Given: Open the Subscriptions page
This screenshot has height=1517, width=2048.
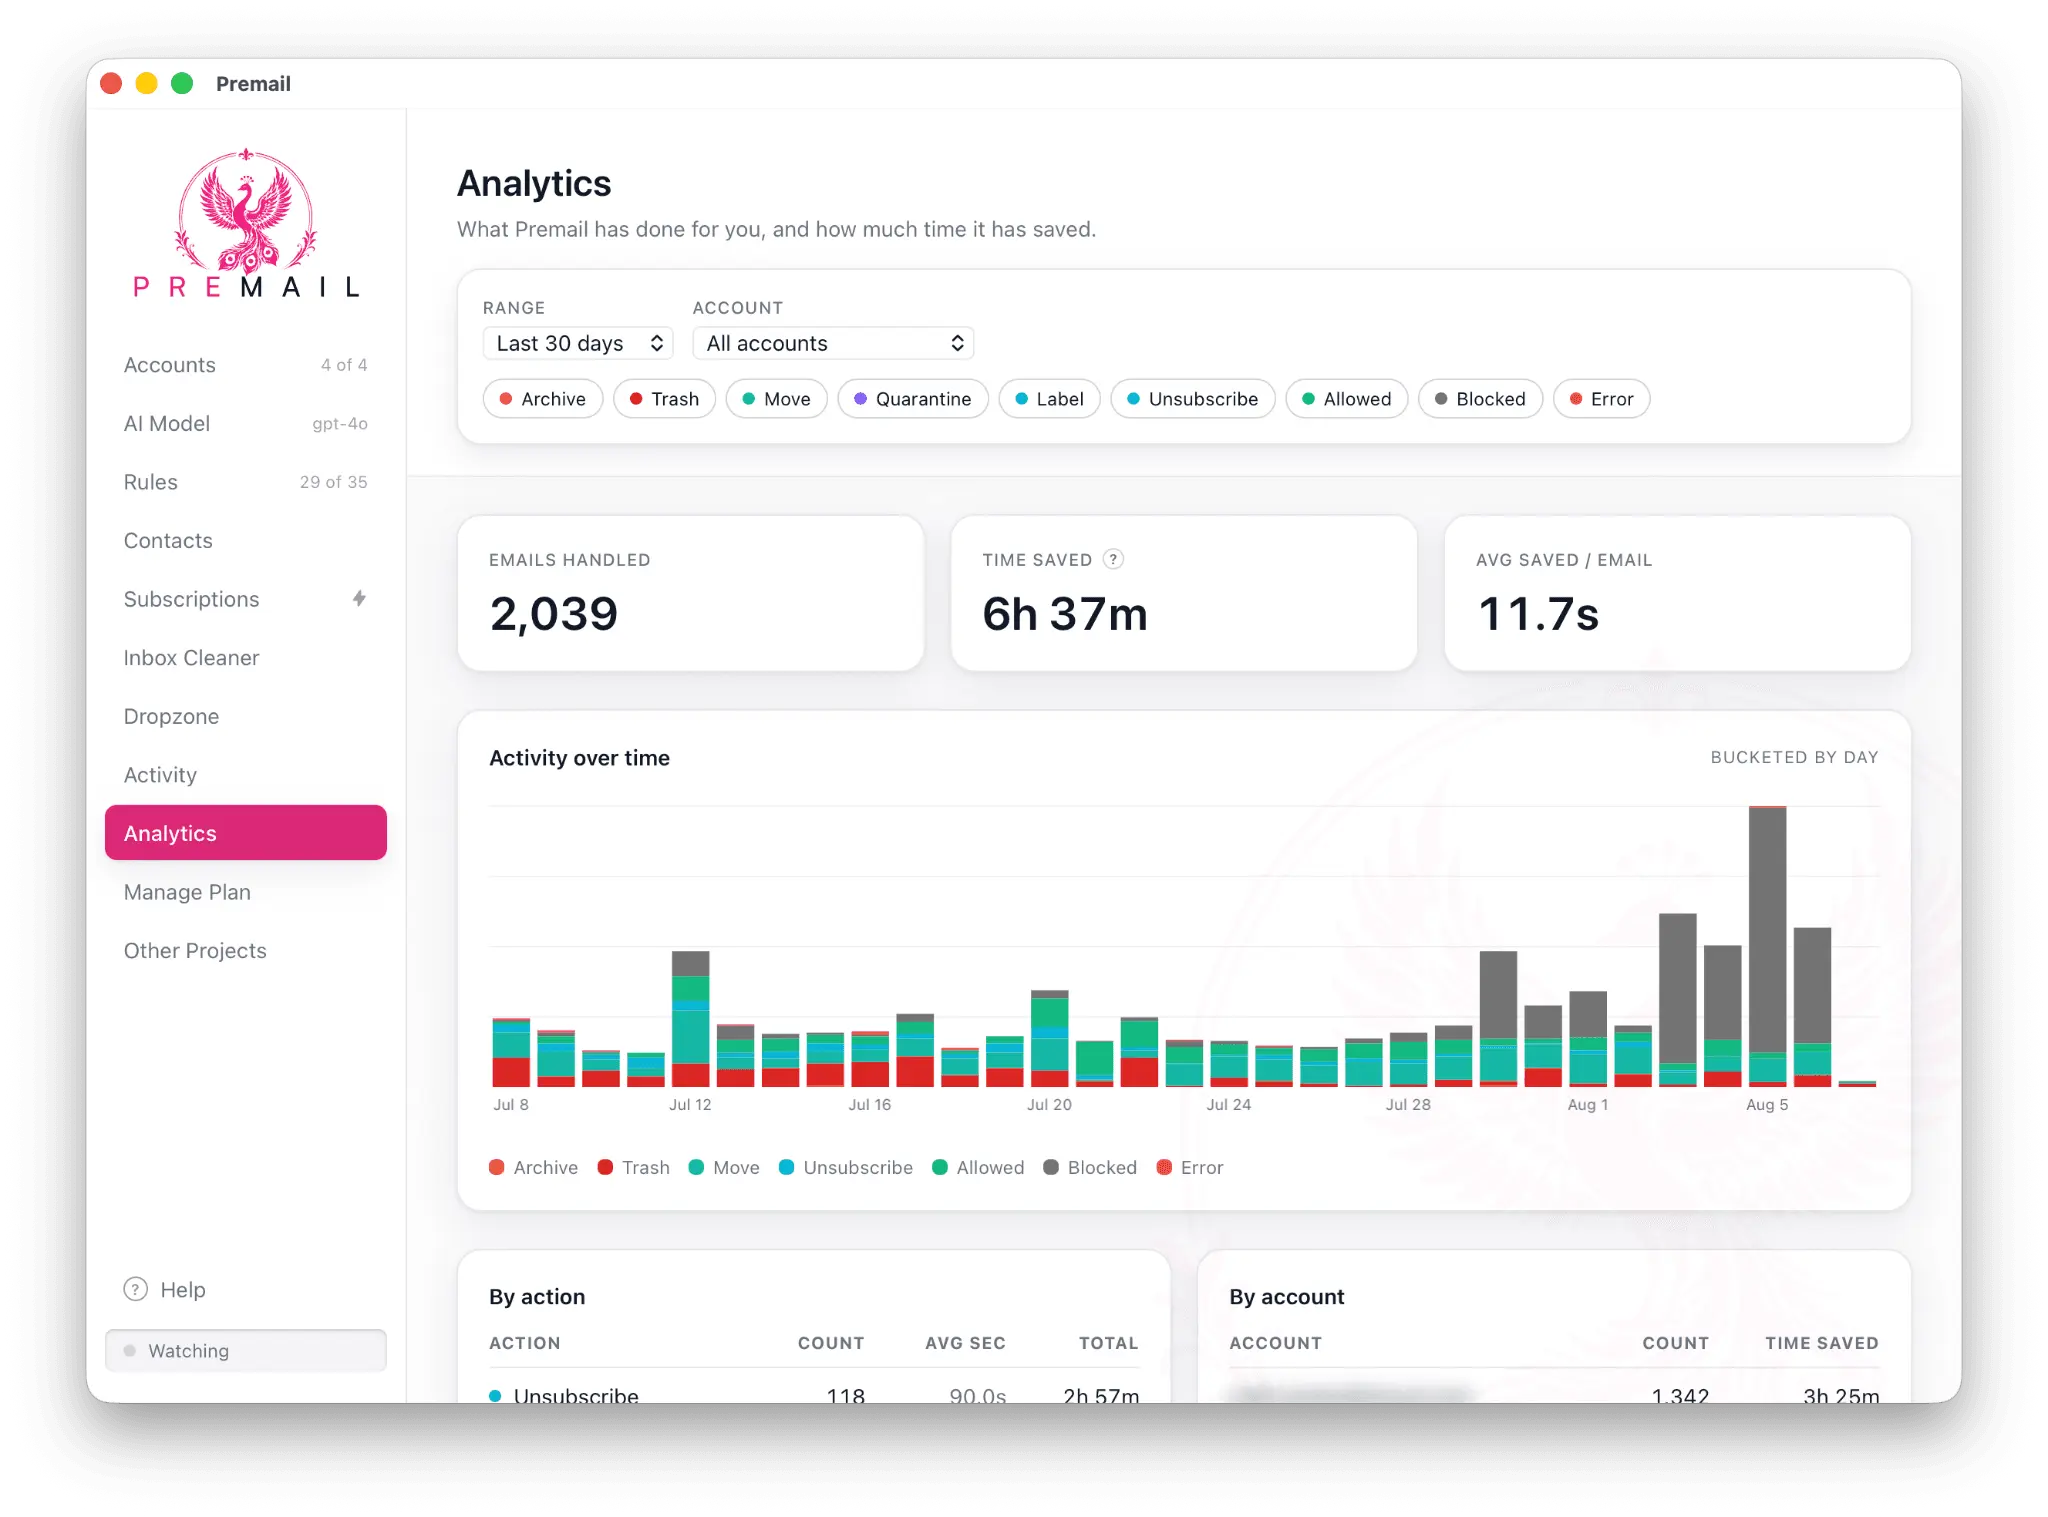Looking at the screenshot, I should (x=245, y=599).
